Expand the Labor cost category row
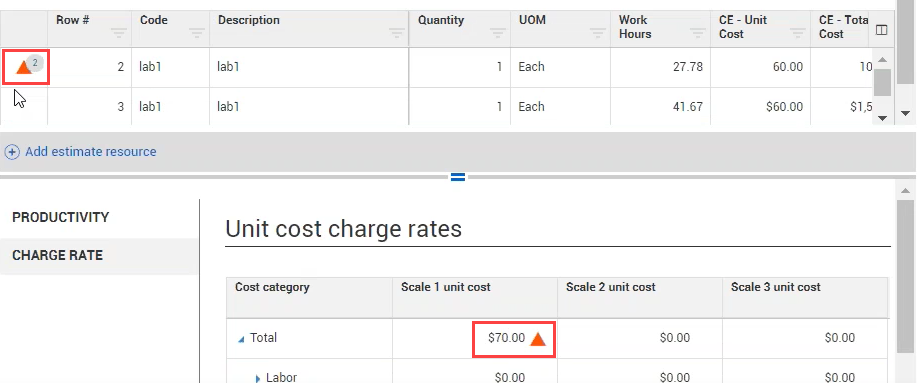Screen dimensions: 917x383 (257, 378)
